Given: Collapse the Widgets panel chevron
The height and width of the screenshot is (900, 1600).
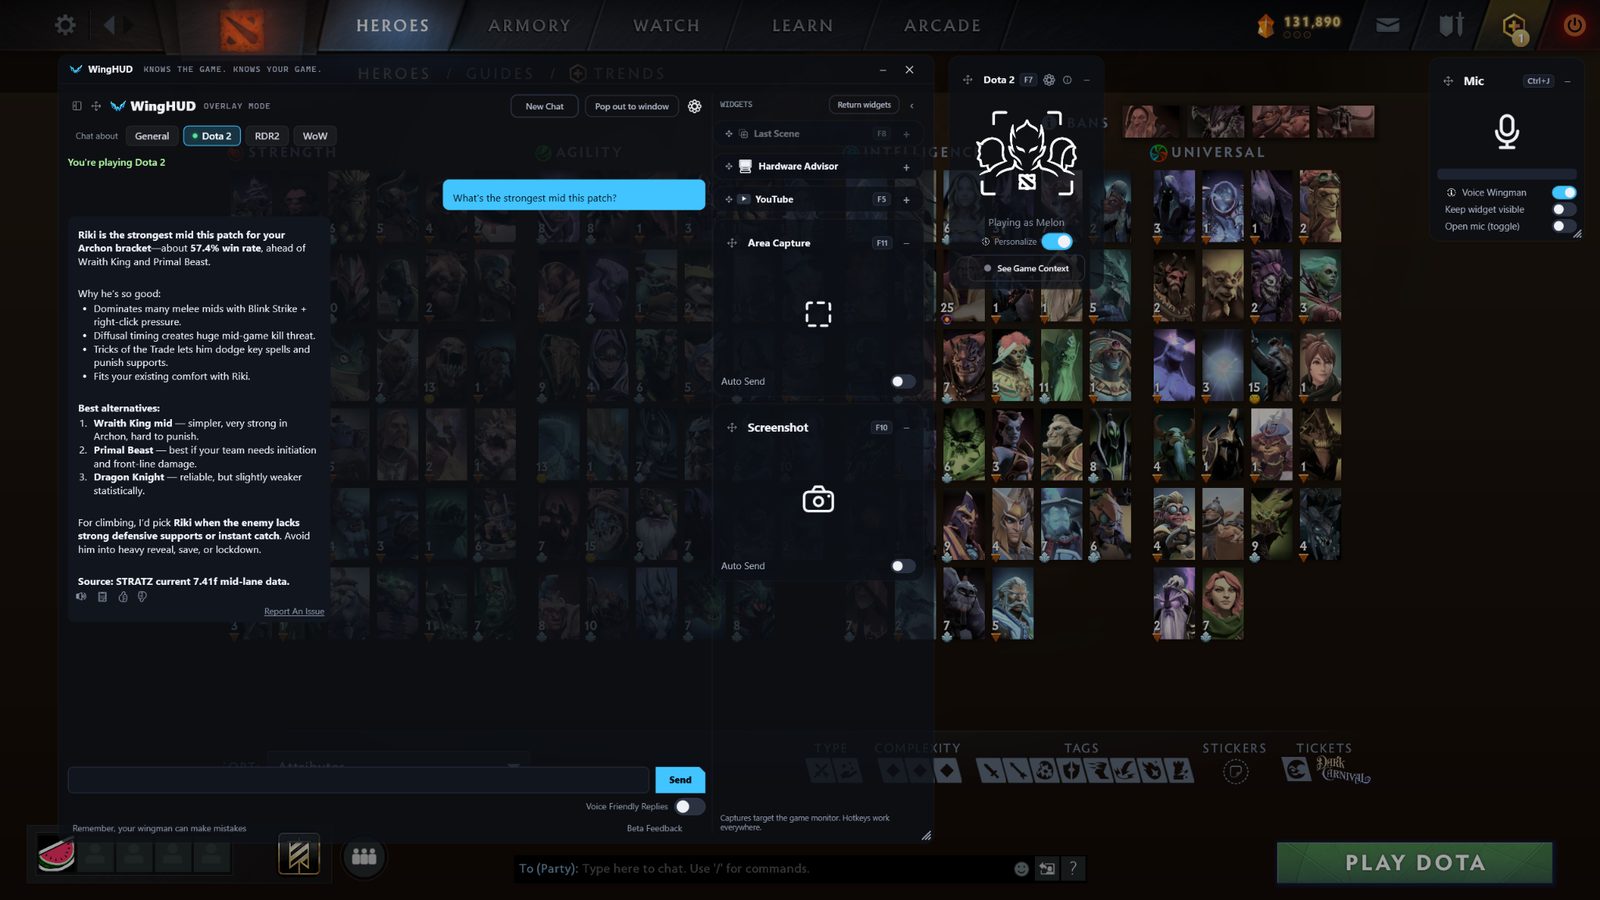Looking at the screenshot, I should (912, 105).
